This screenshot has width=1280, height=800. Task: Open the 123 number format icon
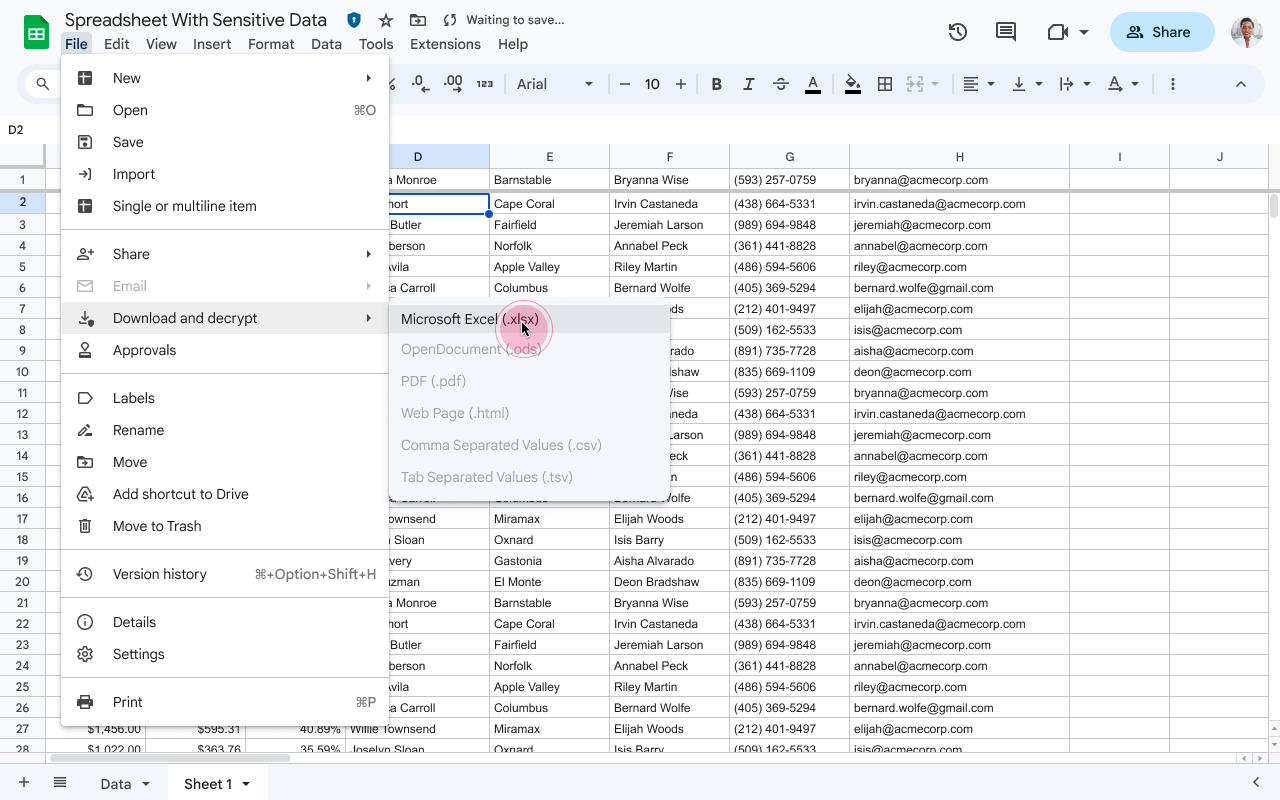(x=485, y=84)
